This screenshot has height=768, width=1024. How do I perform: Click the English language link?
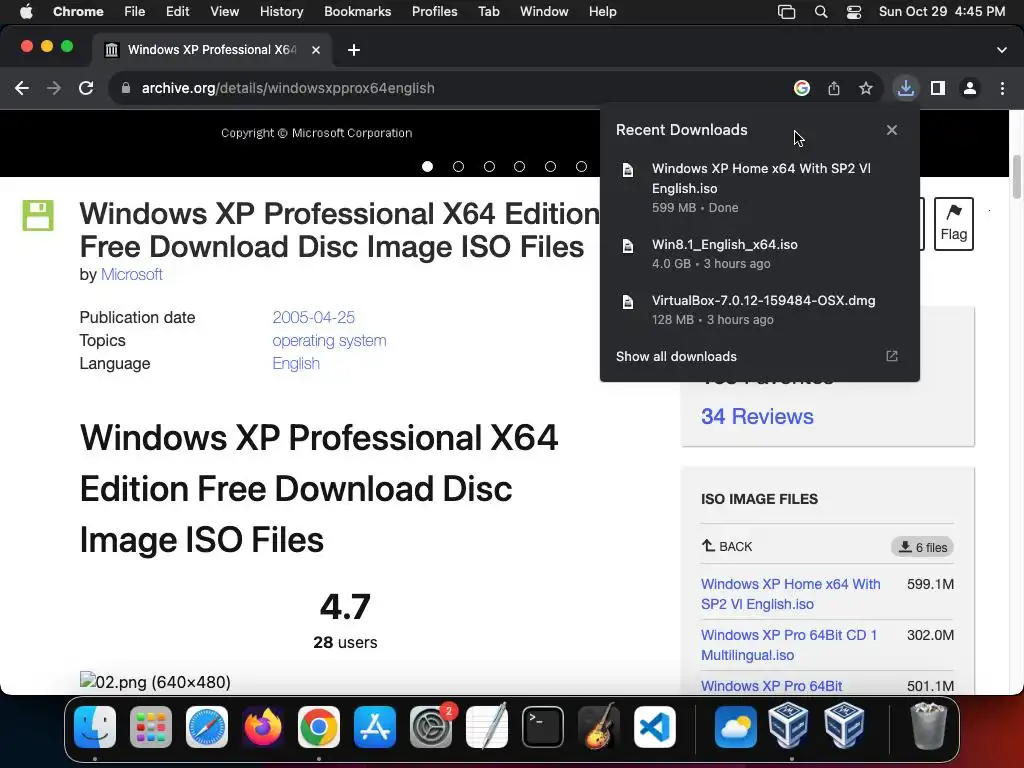pos(296,364)
